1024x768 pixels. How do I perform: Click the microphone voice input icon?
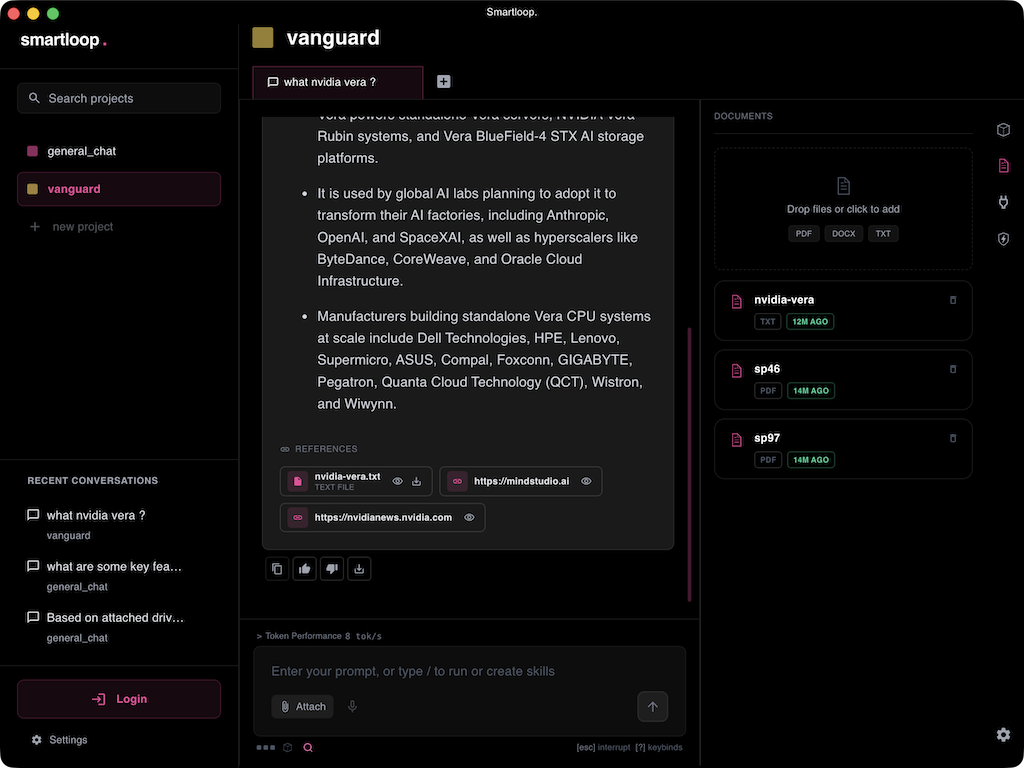(x=352, y=707)
